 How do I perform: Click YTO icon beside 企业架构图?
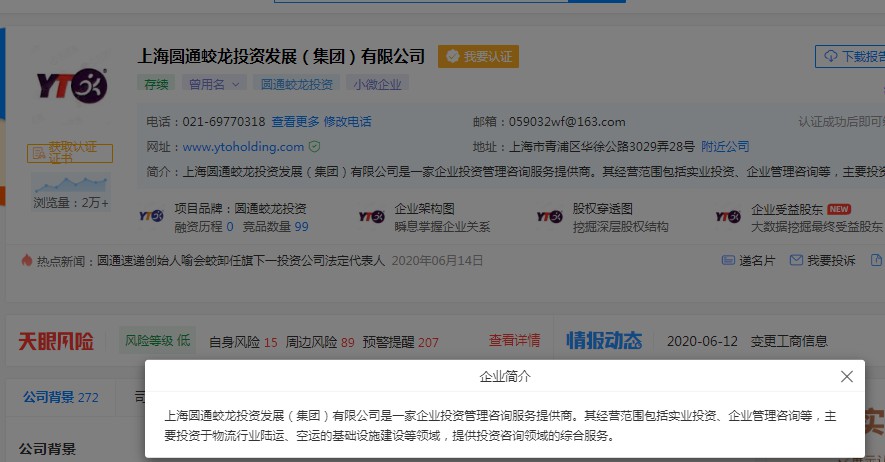click(x=371, y=216)
